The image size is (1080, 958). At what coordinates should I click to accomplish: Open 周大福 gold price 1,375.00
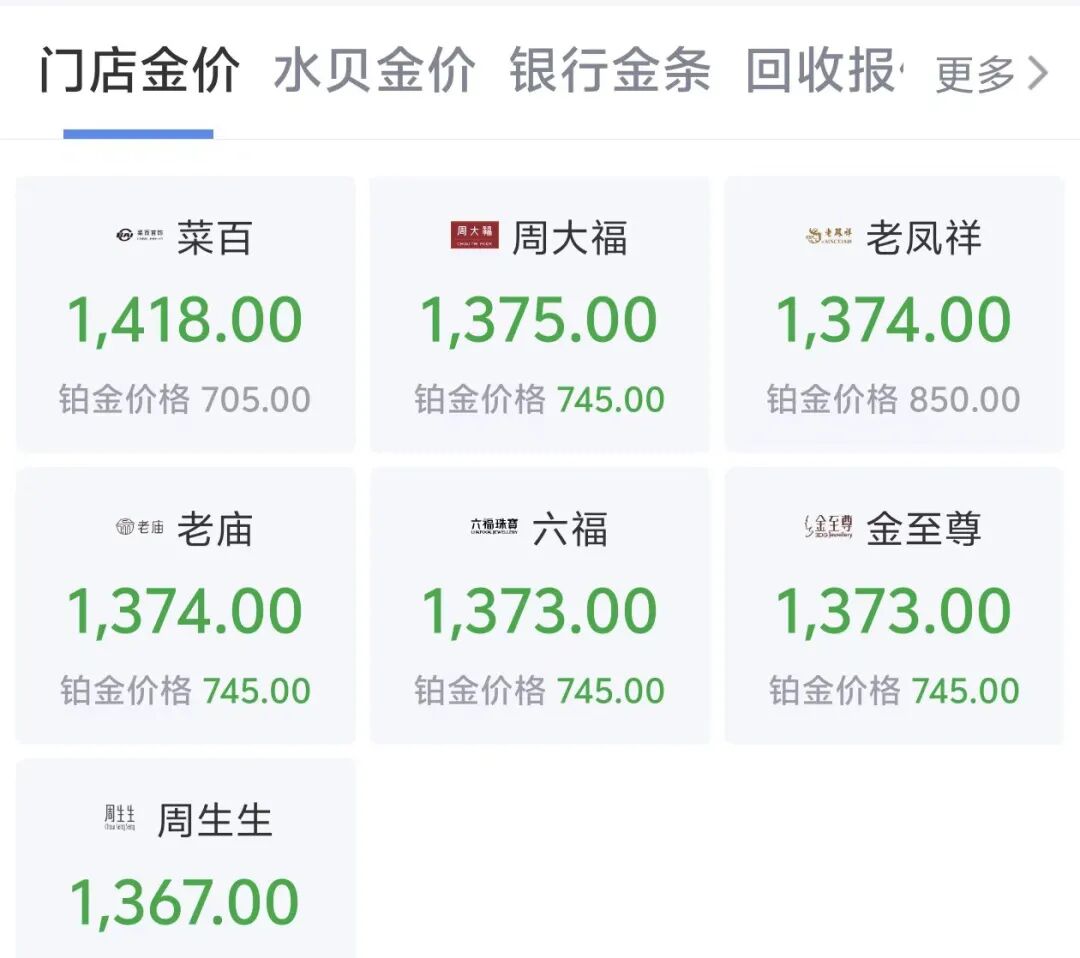click(539, 320)
